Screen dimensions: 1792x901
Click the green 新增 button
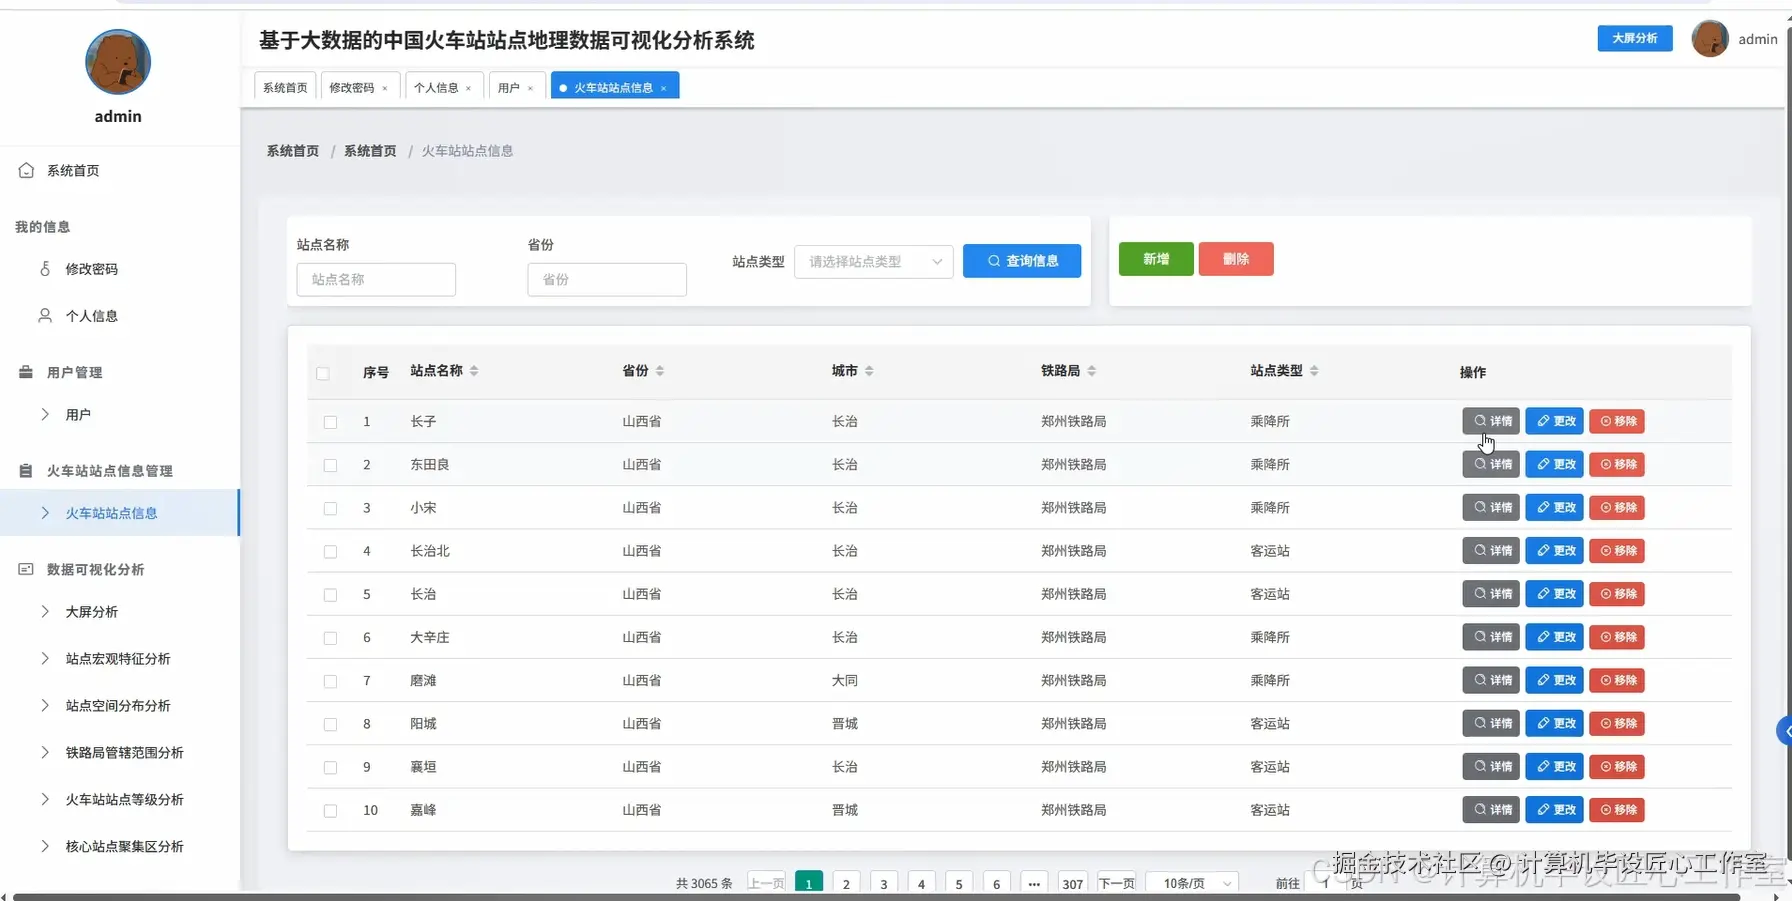pos(1155,259)
